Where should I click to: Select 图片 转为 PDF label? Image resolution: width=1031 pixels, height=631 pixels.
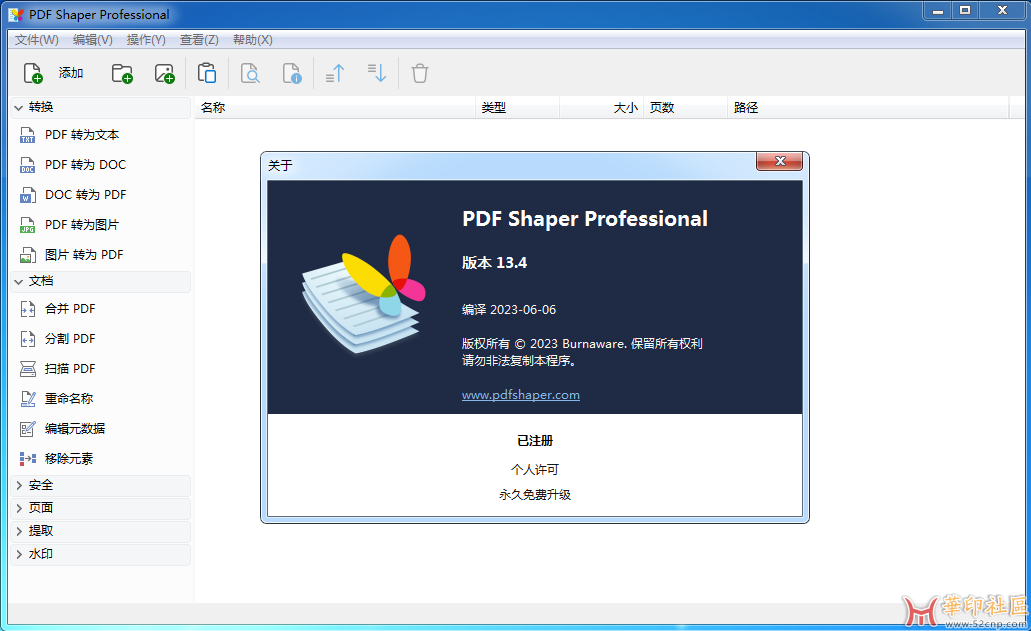(x=84, y=255)
